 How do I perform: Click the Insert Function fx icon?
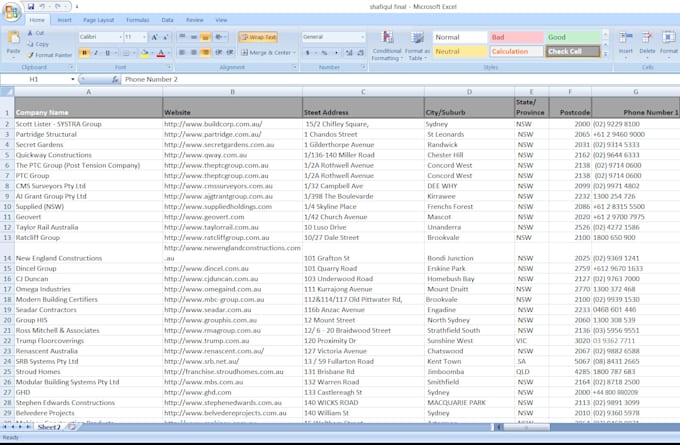[115, 79]
